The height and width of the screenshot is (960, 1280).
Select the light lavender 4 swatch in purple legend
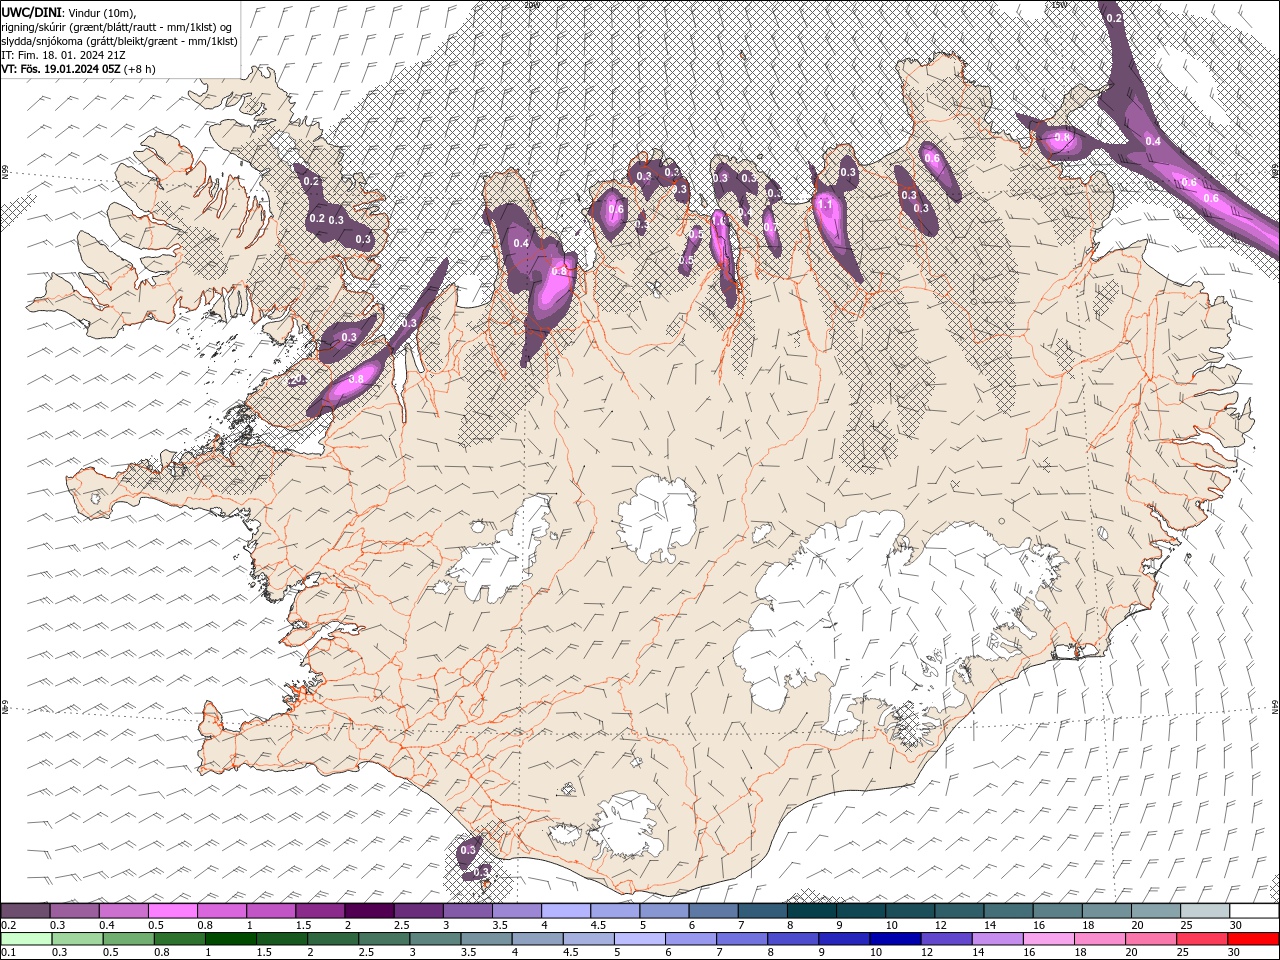(x=566, y=911)
